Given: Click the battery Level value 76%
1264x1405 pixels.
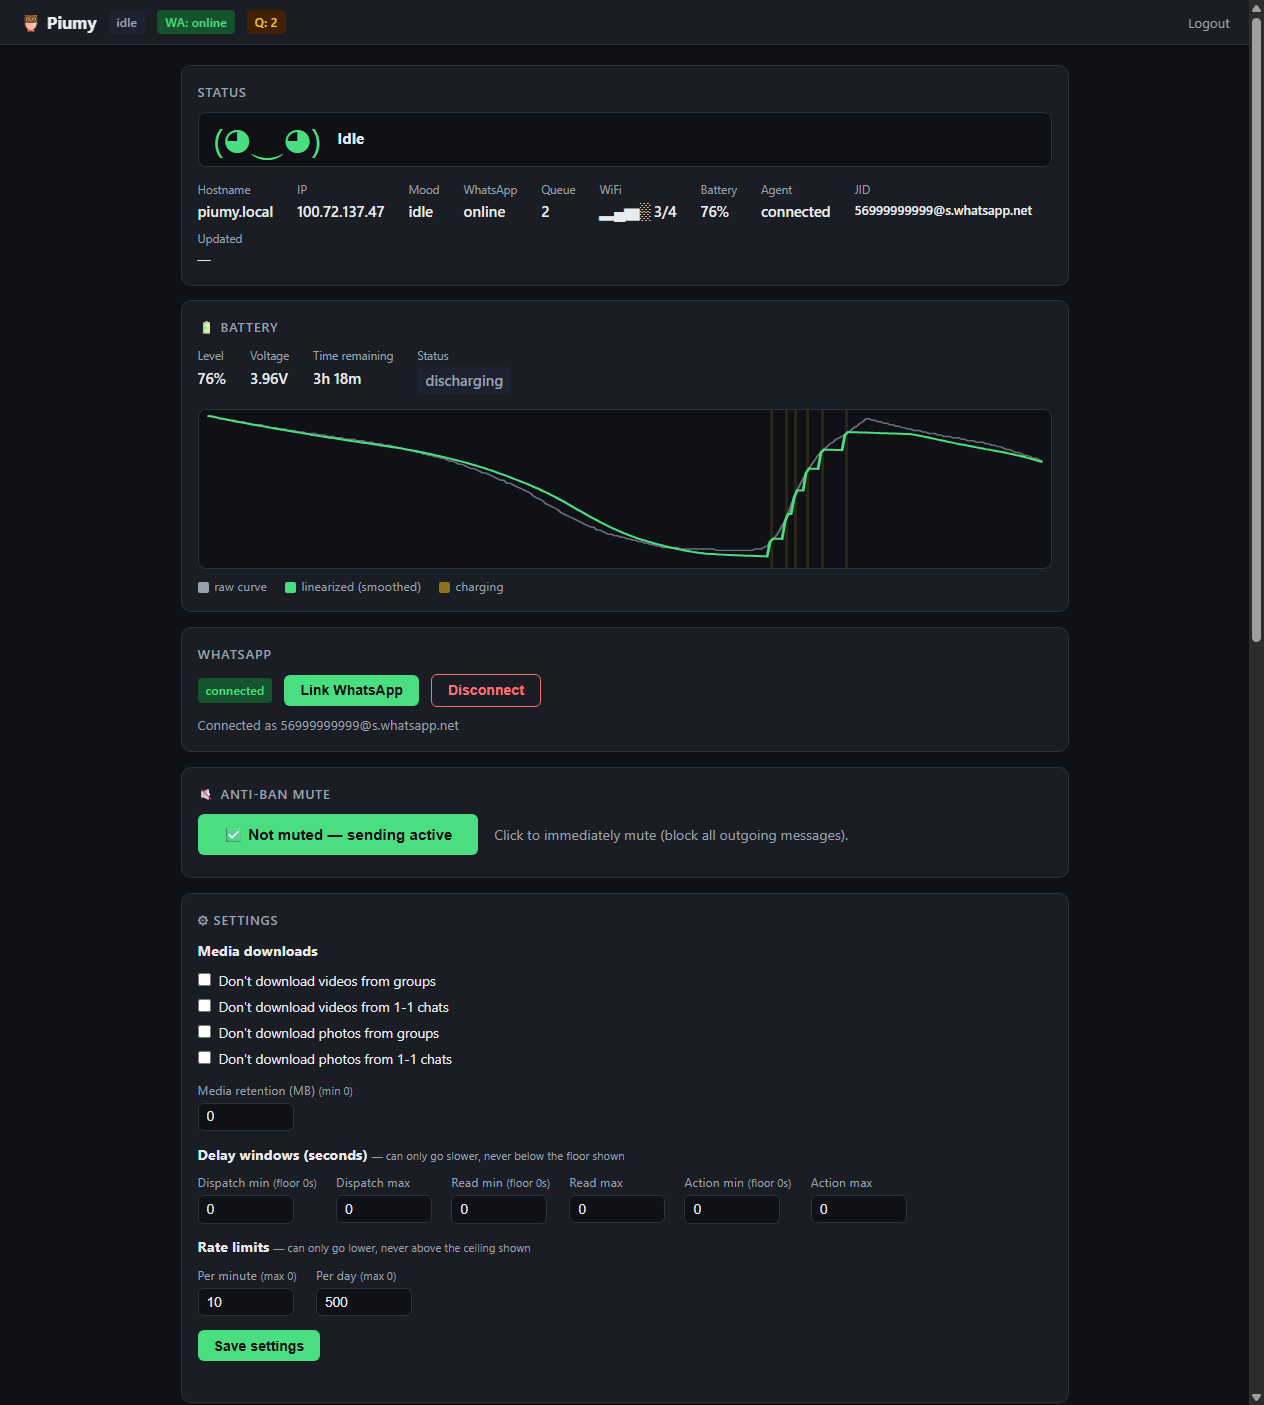Looking at the screenshot, I should tap(211, 379).
